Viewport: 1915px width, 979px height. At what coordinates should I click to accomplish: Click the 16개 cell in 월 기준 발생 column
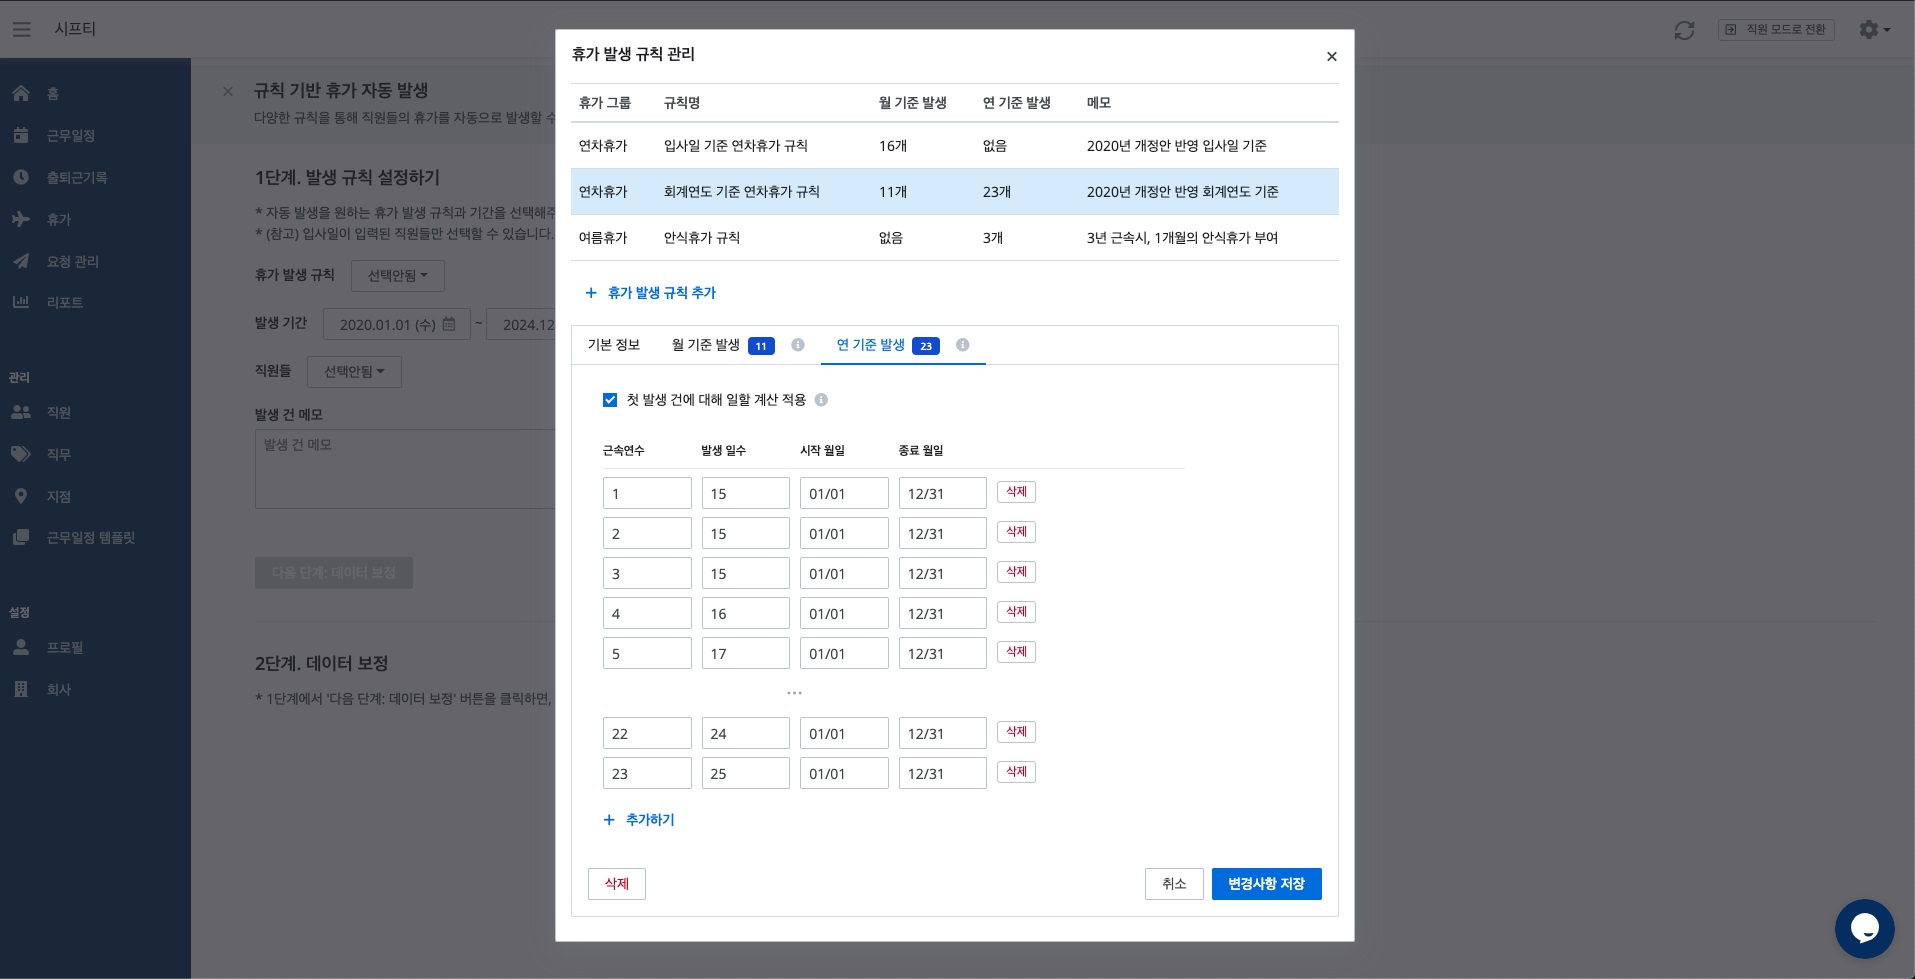[893, 146]
